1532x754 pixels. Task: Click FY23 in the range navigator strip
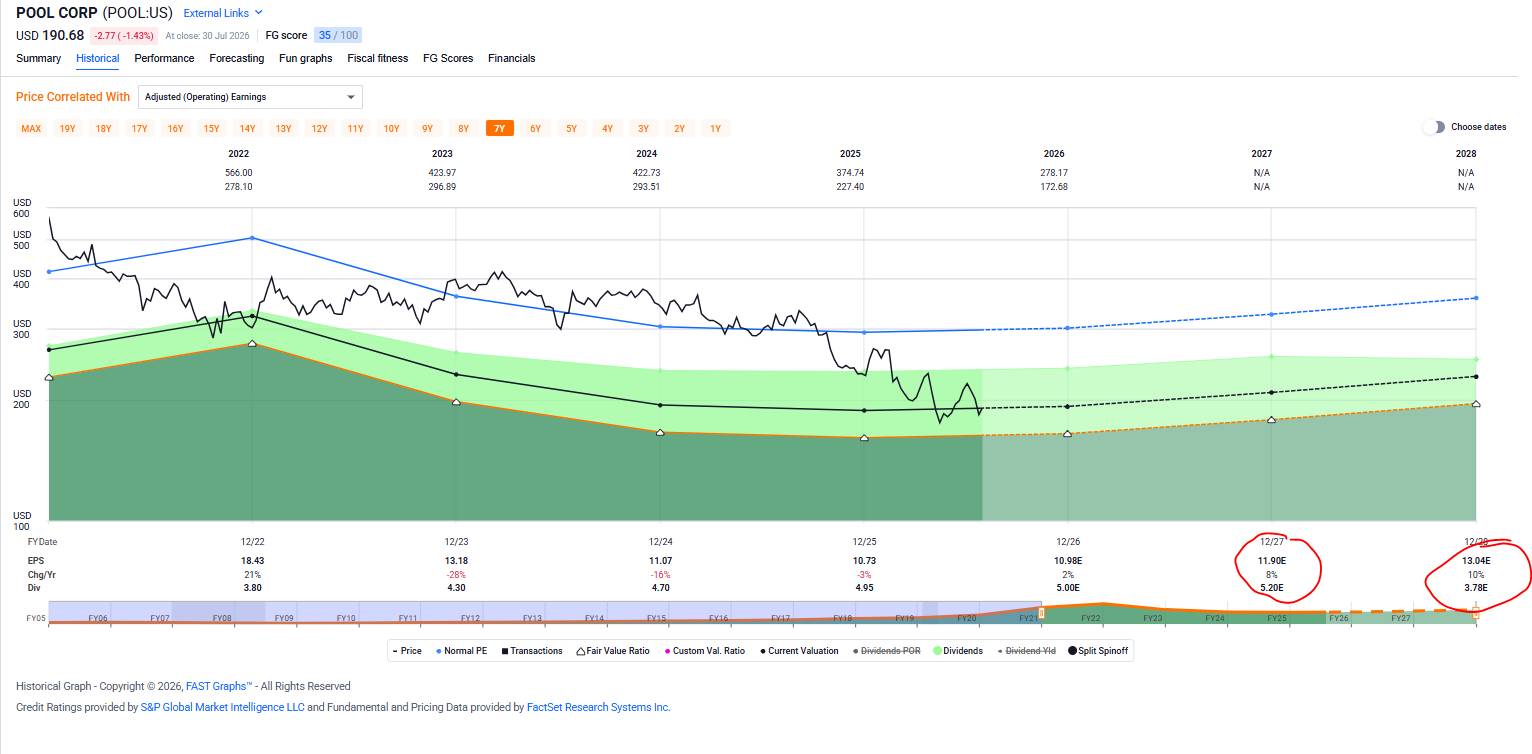1152,619
